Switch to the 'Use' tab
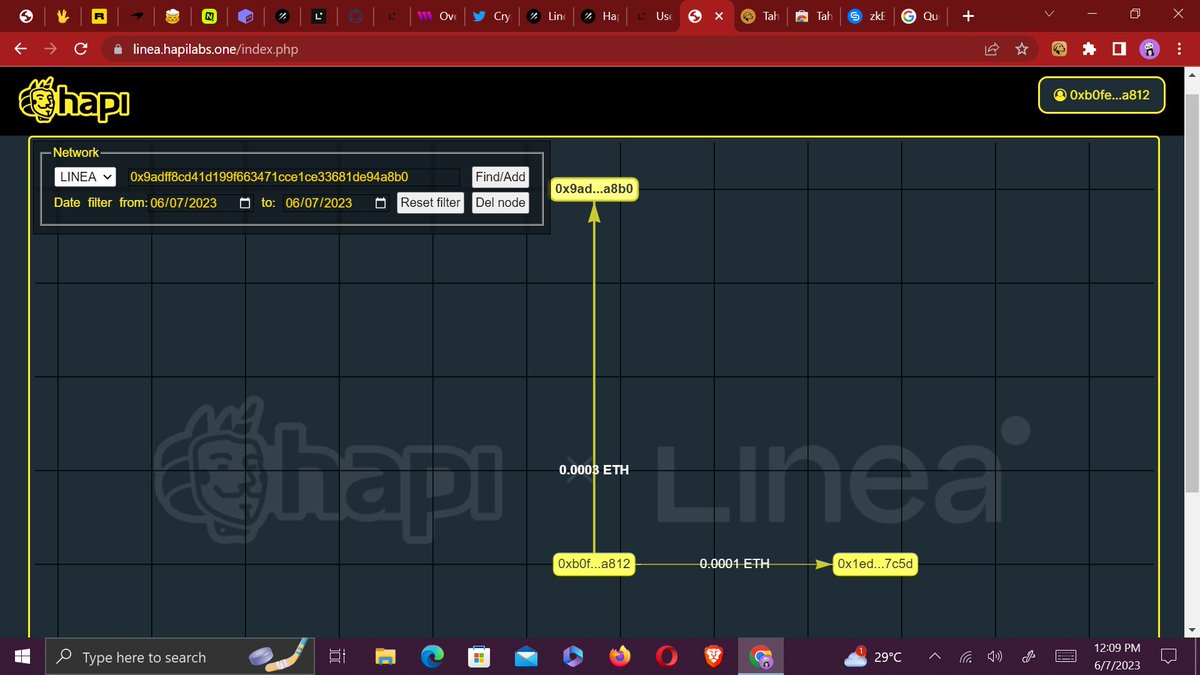1200x675 pixels. click(653, 16)
